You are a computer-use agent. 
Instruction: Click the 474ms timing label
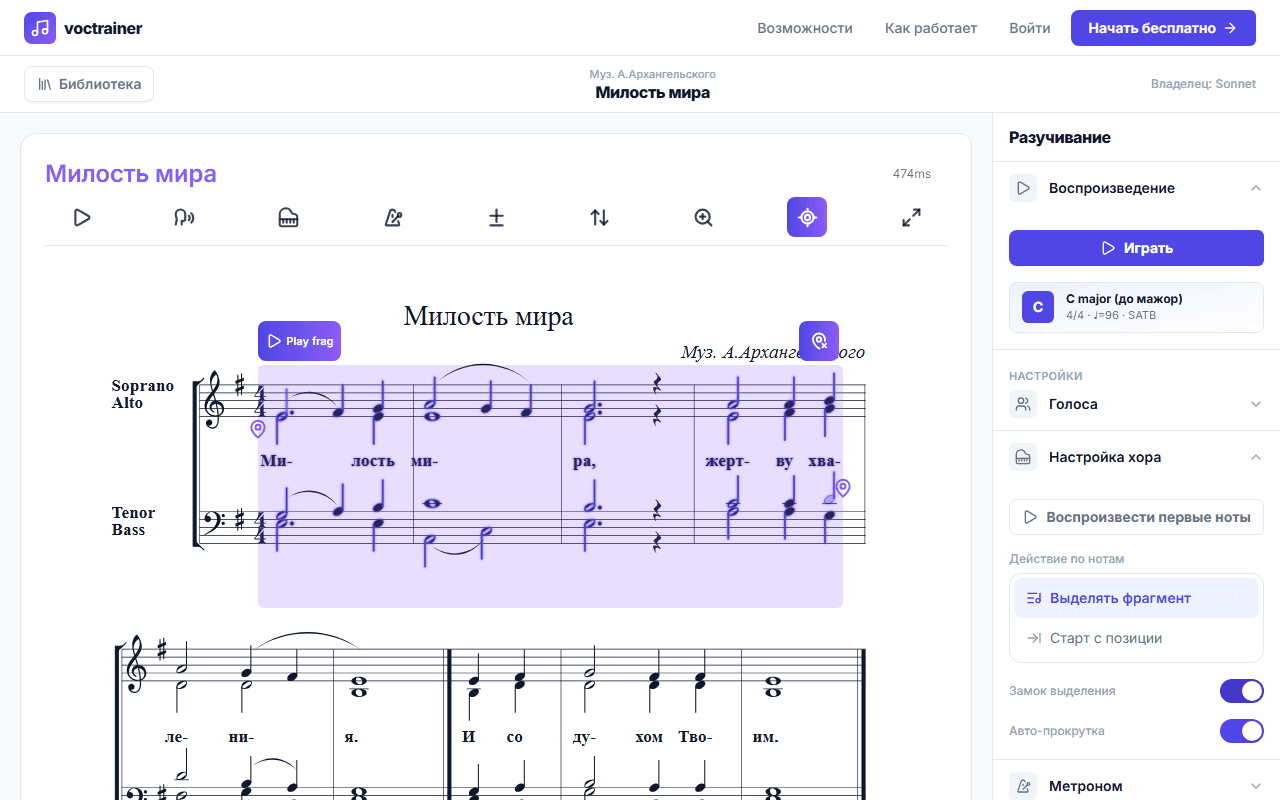coord(912,174)
